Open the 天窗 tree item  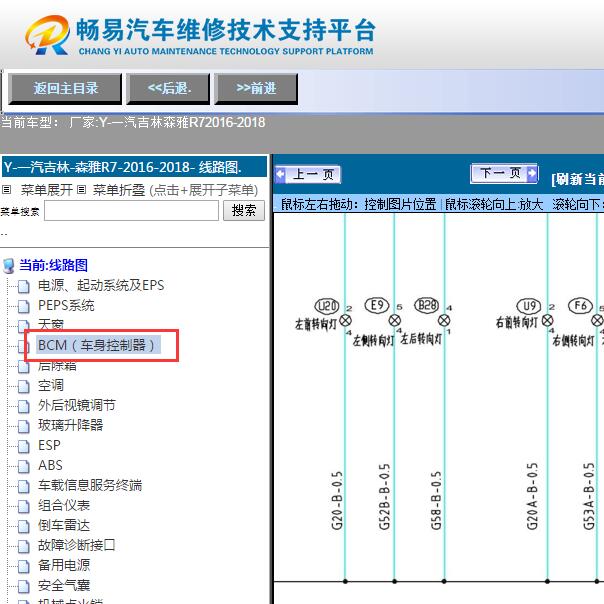(50, 324)
